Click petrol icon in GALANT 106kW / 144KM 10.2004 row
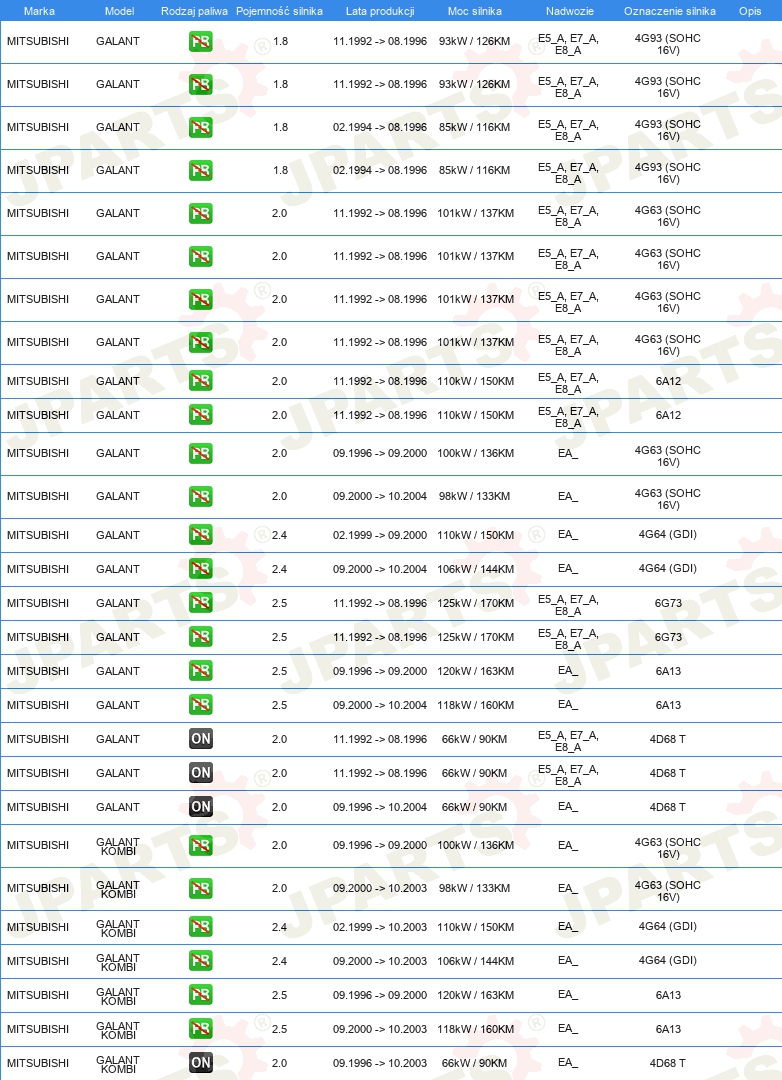The width and height of the screenshot is (782, 1080). pos(200,568)
